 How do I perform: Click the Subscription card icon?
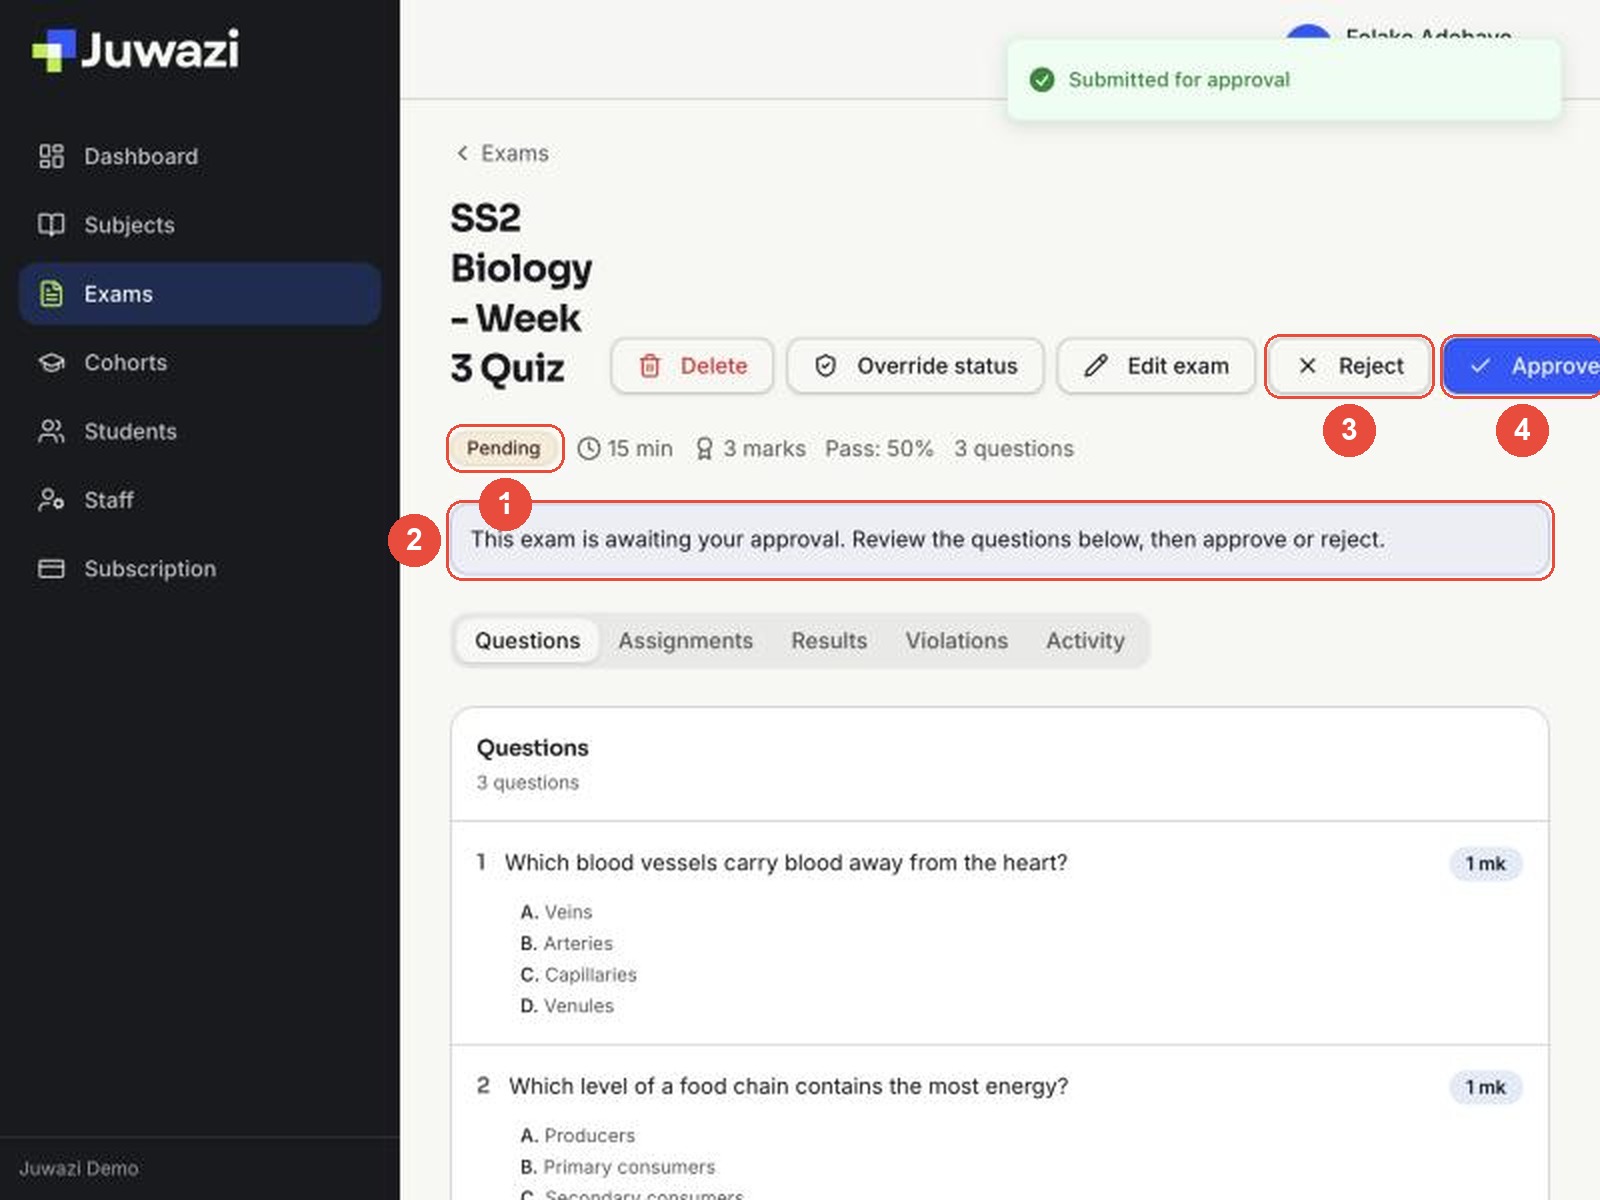tap(51, 569)
